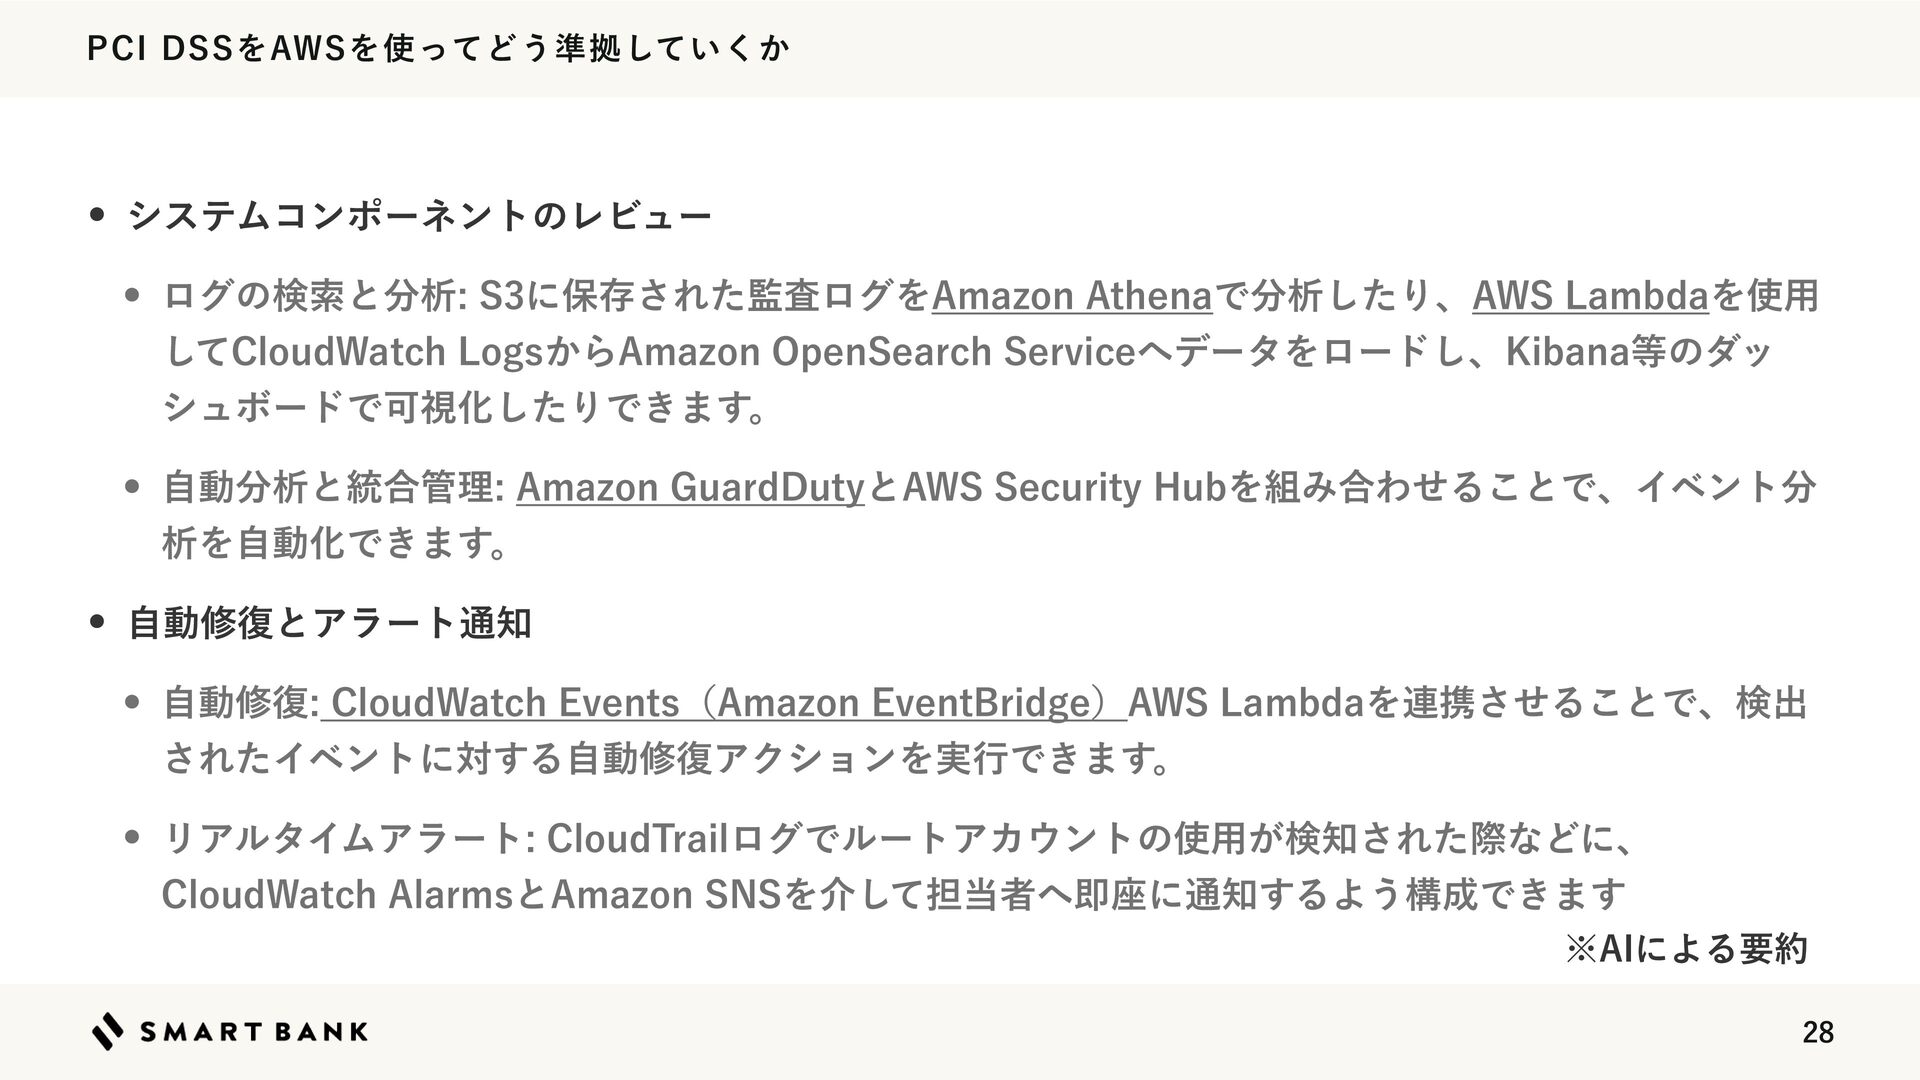The height and width of the screenshot is (1080, 1920).
Task: Click the SMART BANK wordmark text
Action: point(254,1032)
